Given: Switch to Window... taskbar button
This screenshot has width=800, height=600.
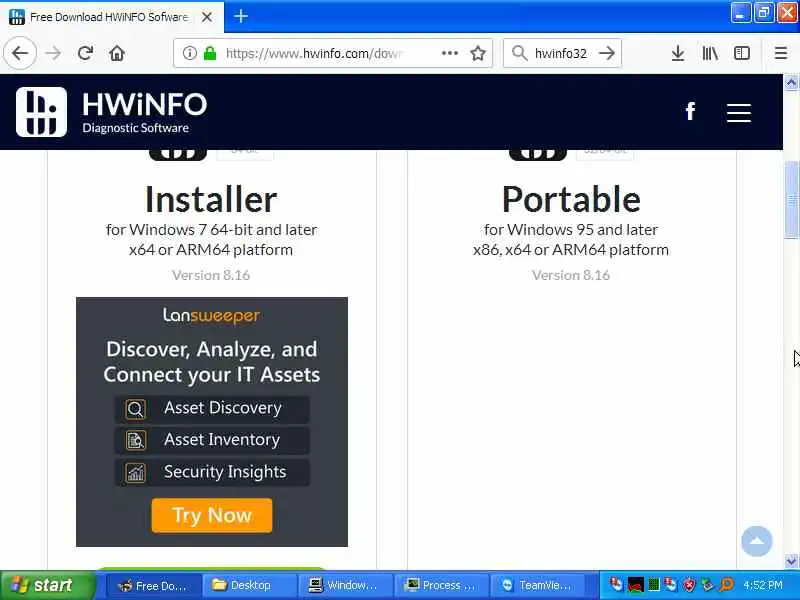Looking at the screenshot, I should point(345,586).
